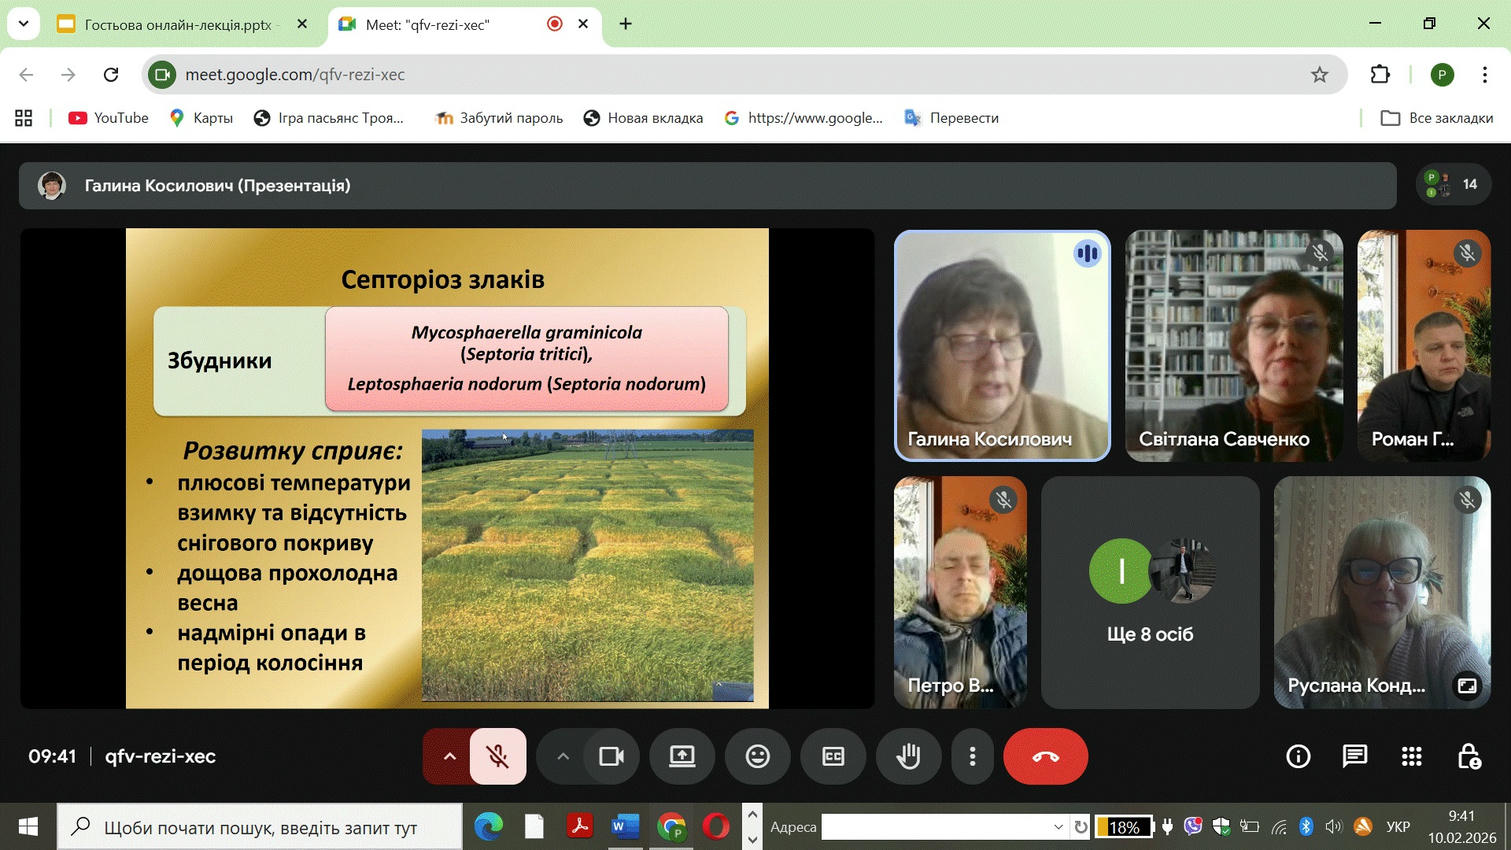The height and width of the screenshot is (850, 1511).
Task: Unmute the microphone
Action: (x=497, y=757)
